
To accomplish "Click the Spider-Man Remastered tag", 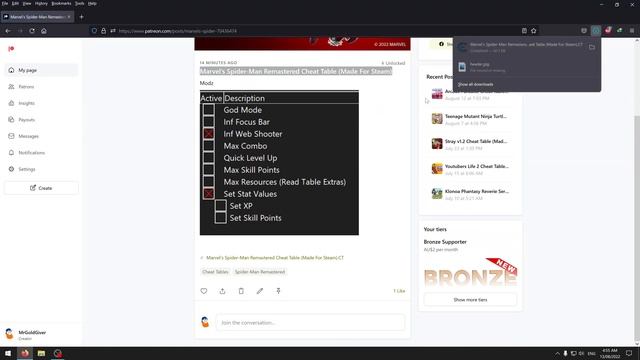I will coord(260,272).
